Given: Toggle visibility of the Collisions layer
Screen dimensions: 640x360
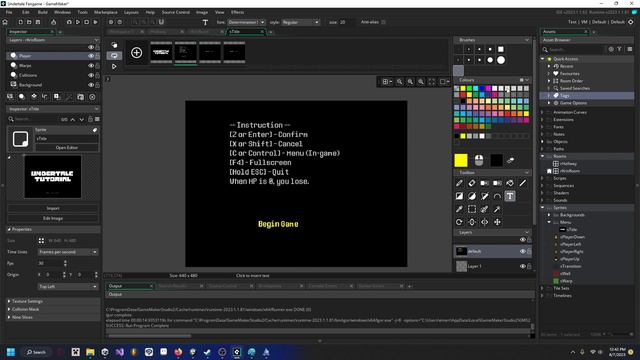Looking at the screenshot, I should 91,76.
